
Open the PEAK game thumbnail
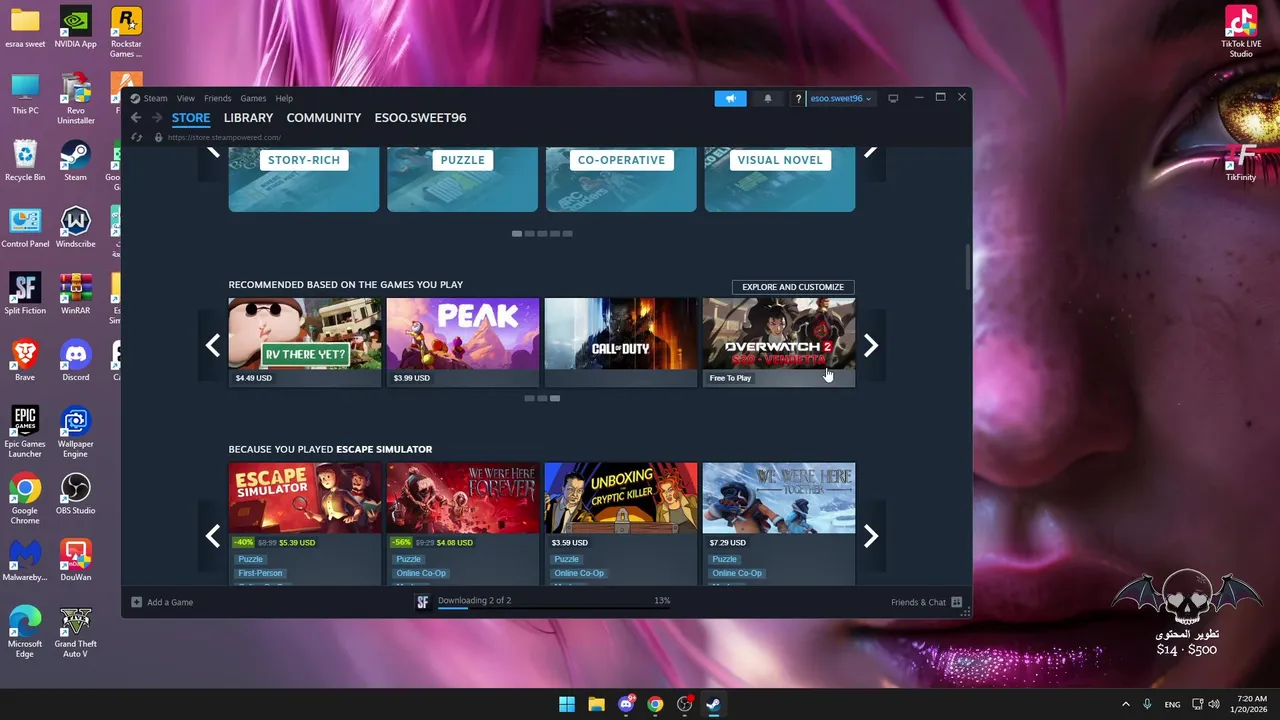pos(462,334)
